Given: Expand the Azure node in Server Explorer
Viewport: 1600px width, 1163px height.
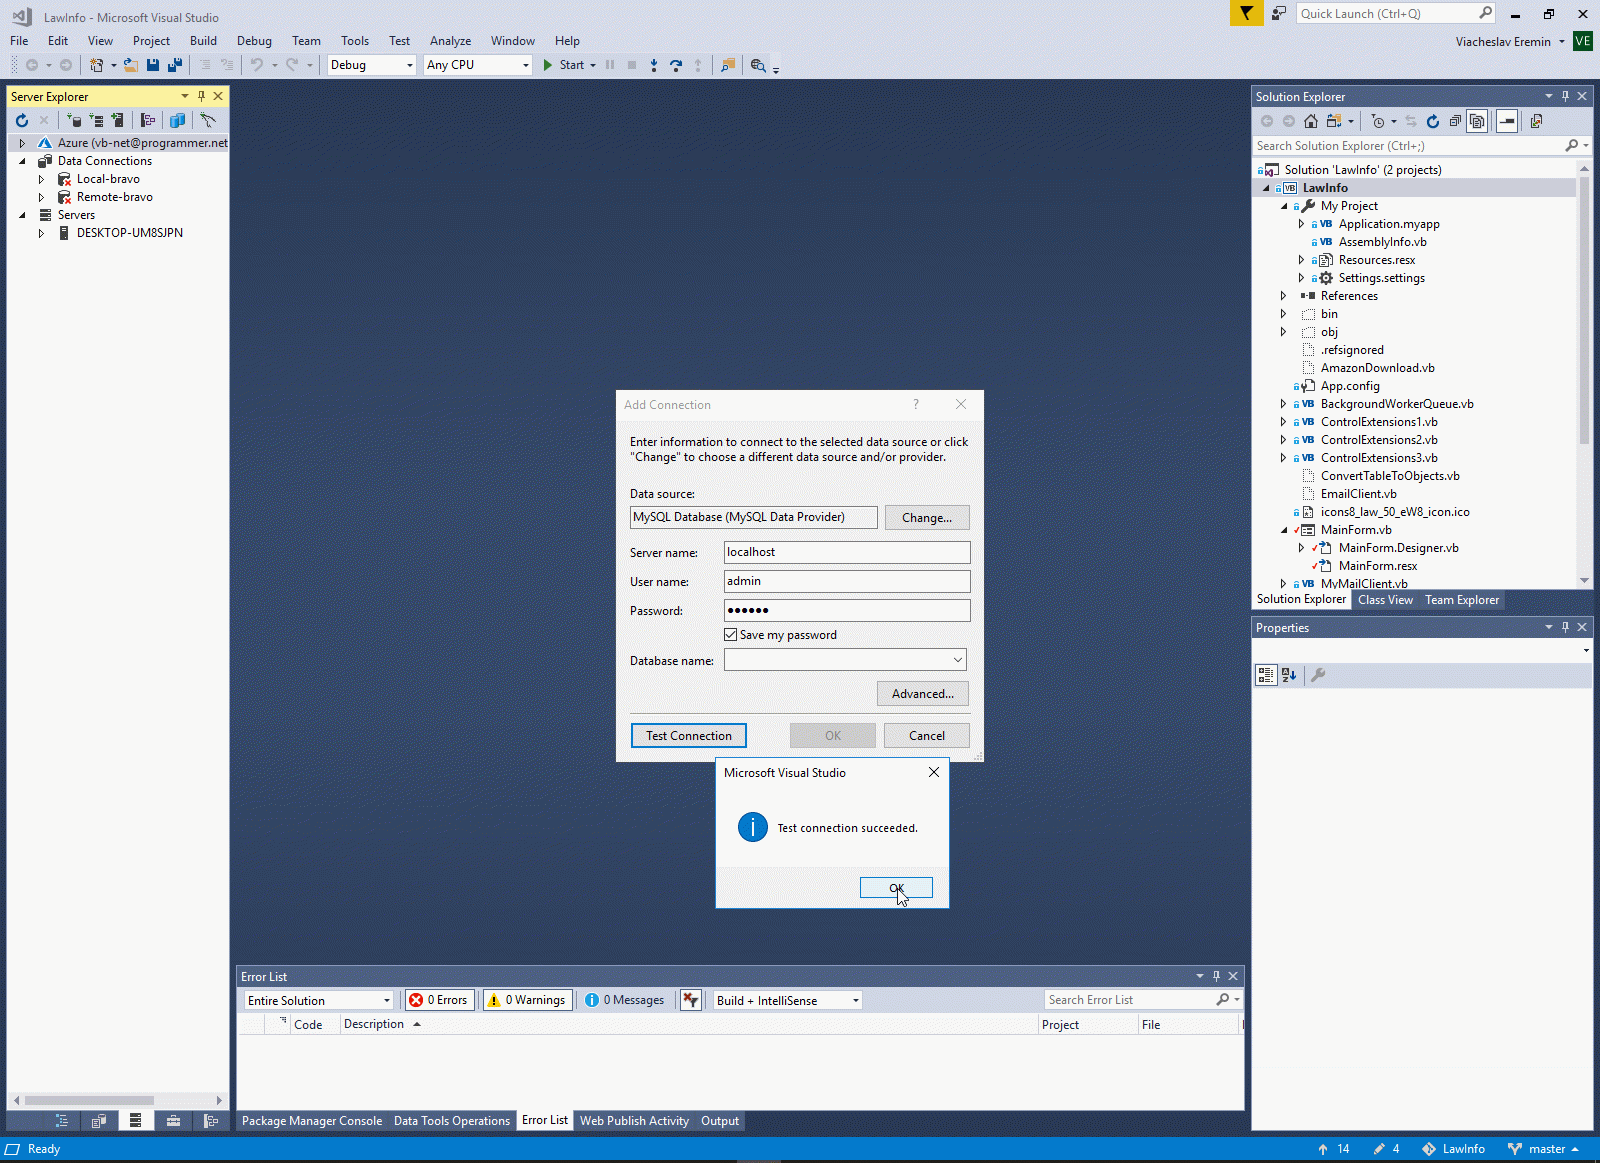Looking at the screenshot, I should pos(22,143).
